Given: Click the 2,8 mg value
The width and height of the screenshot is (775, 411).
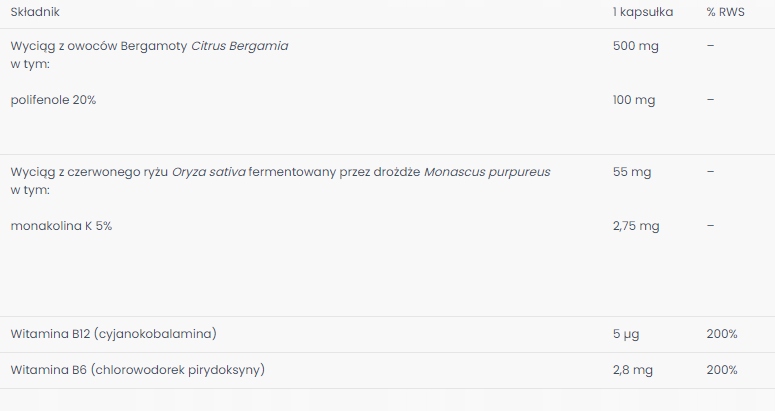Looking at the screenshot, I should click(x=633, y=370).
